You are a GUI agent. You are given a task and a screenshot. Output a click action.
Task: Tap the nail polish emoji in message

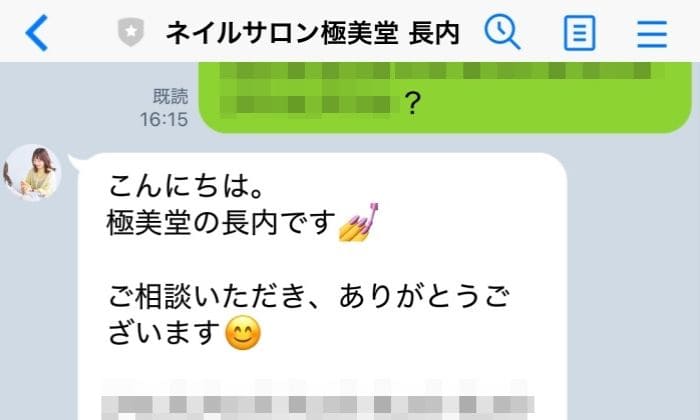[358, 222]
